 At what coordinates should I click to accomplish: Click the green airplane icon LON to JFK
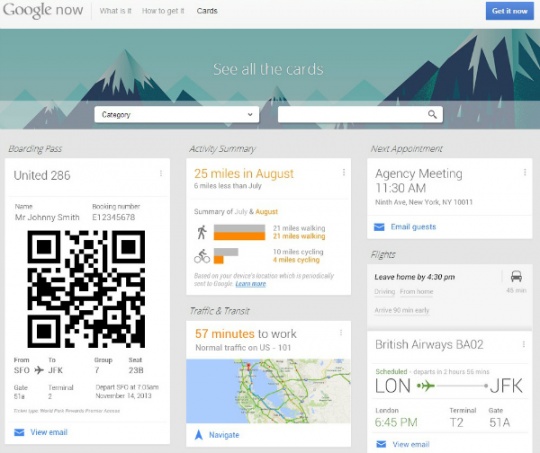427,386
